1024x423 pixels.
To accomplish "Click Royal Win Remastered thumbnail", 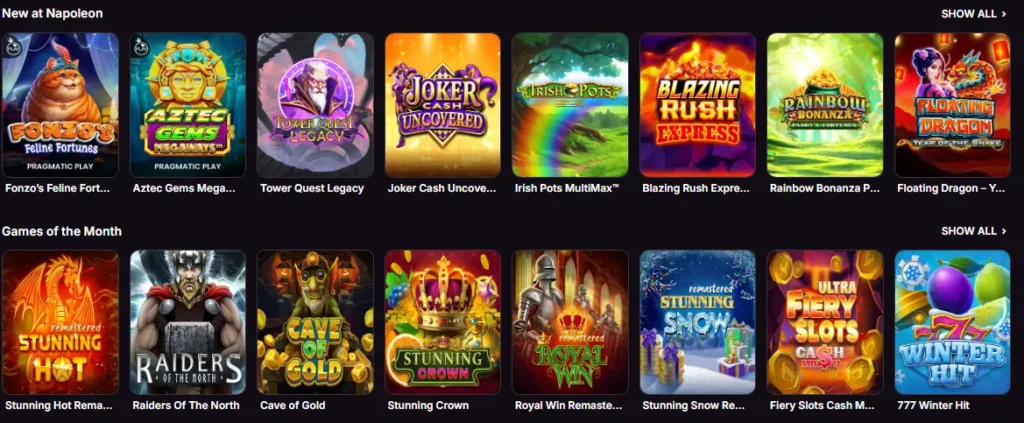I will pos(570,322).
